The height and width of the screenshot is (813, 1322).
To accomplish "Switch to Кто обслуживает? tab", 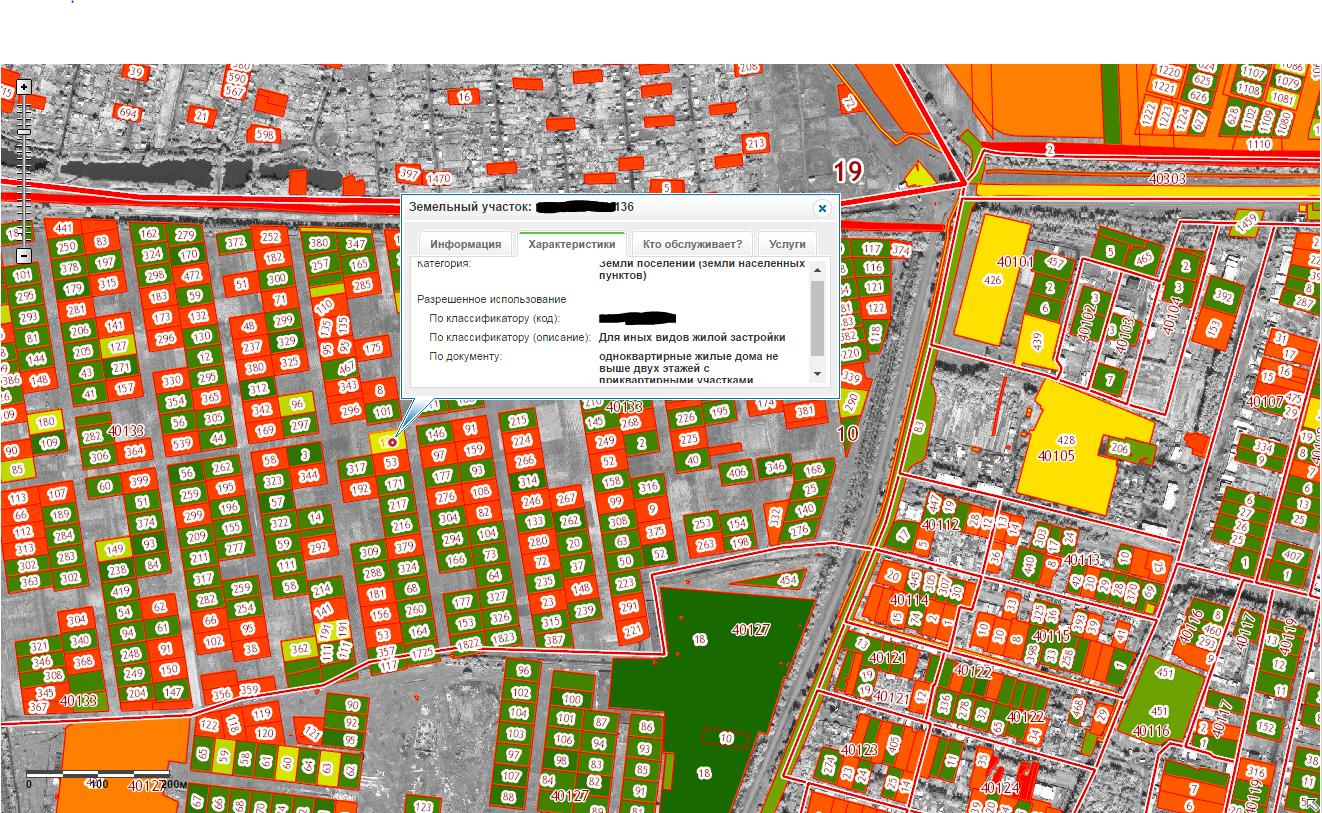I will 692,244.
